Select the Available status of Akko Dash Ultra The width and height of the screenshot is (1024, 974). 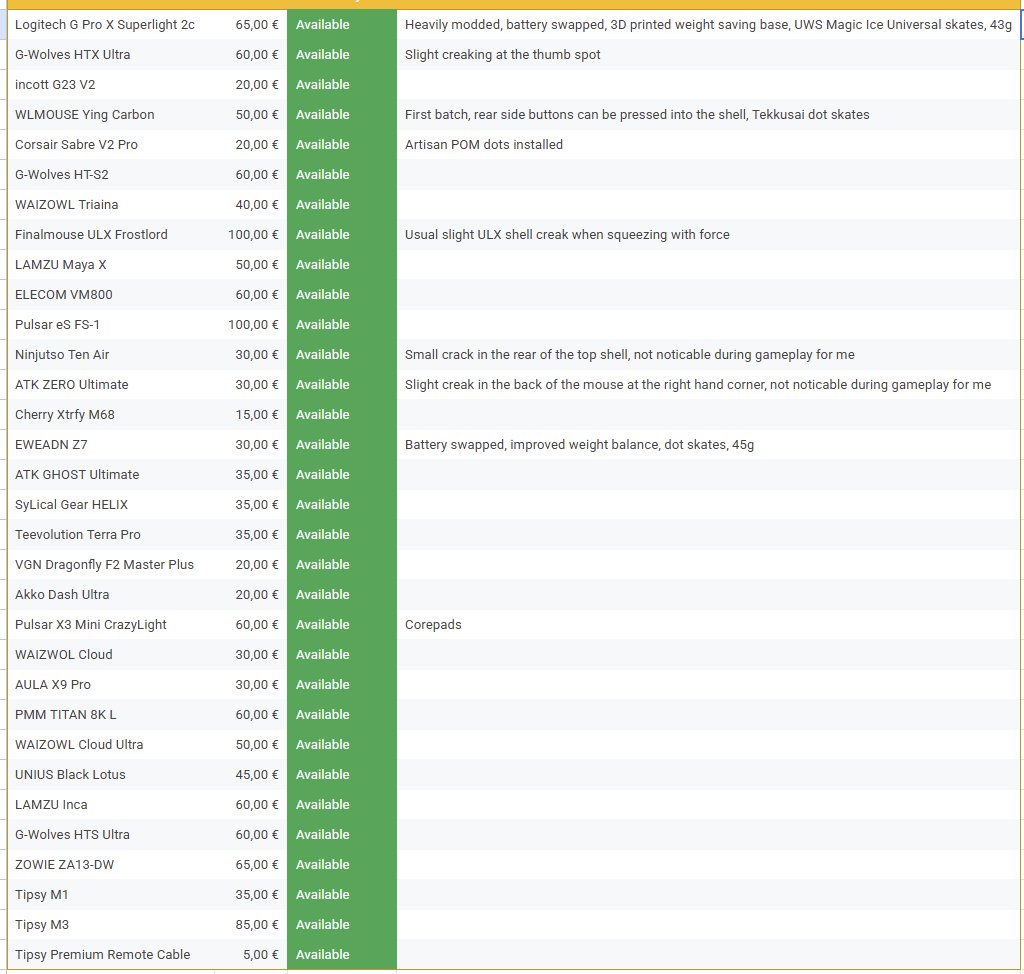[x=342, y=596]
